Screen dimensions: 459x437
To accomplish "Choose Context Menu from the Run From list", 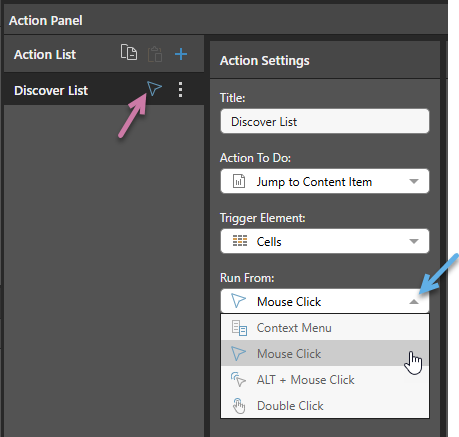I will pyautogui.click(x=325, y=328).
